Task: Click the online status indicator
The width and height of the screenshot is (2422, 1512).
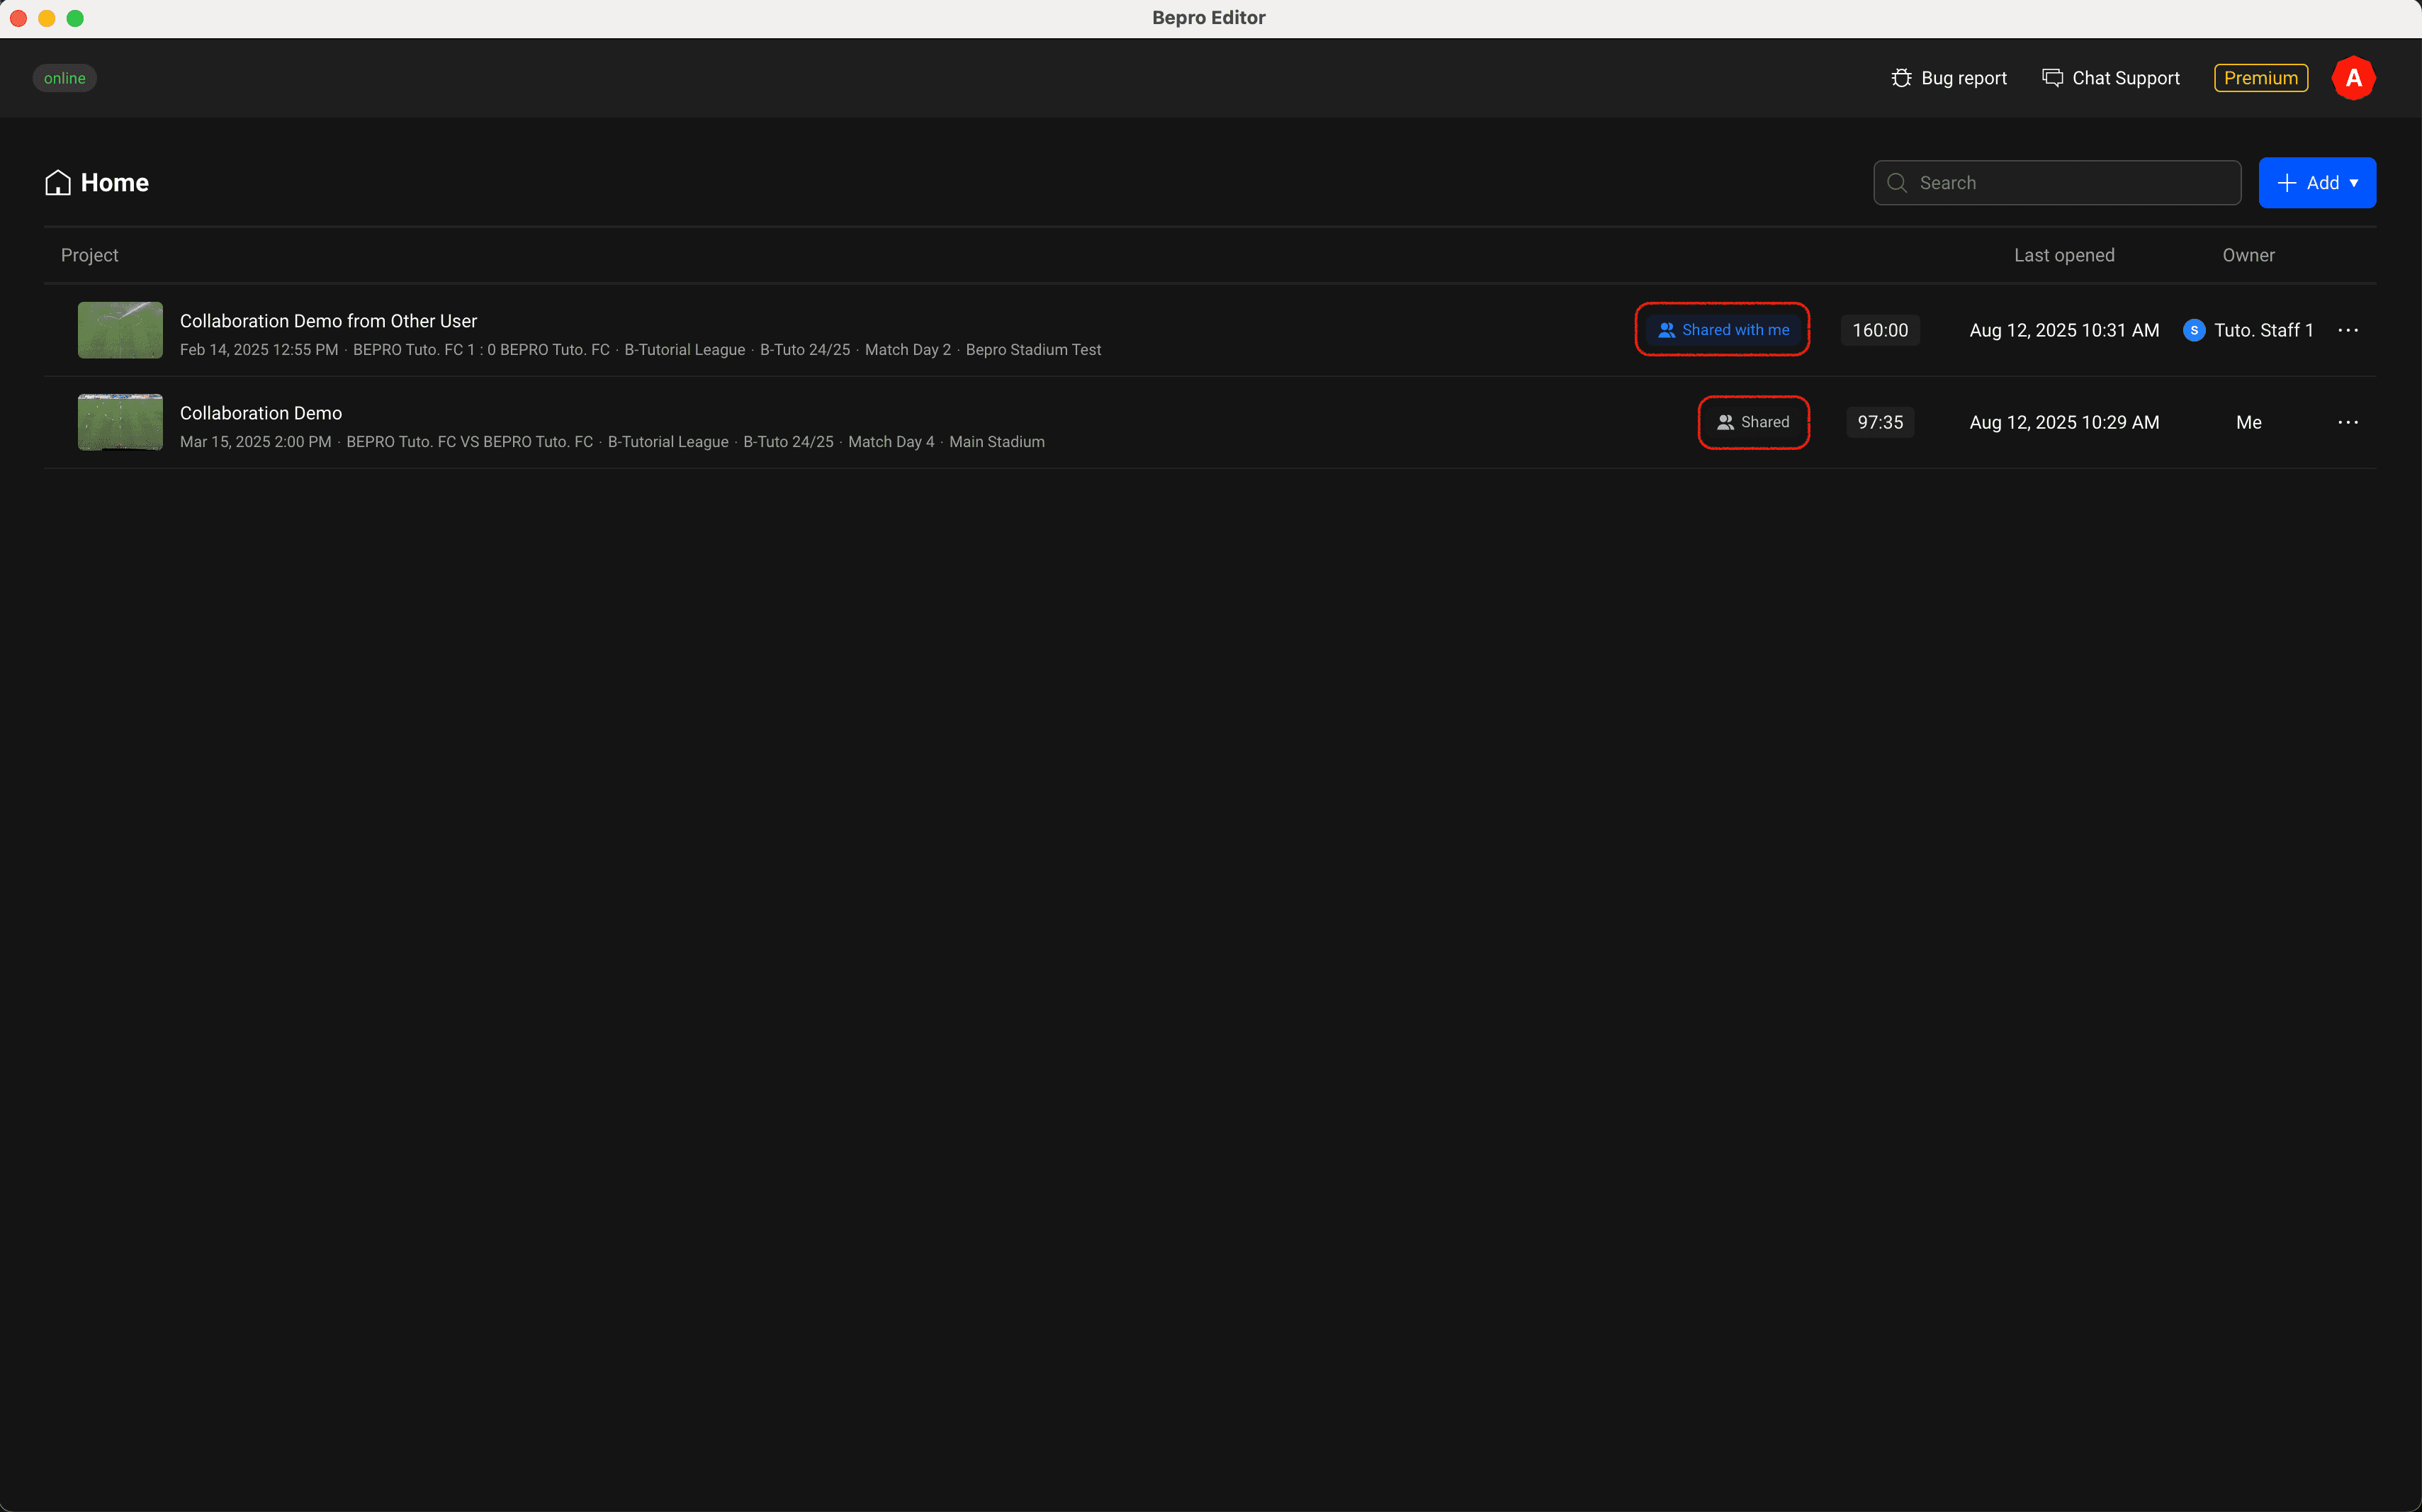Action: coord(65,78)
